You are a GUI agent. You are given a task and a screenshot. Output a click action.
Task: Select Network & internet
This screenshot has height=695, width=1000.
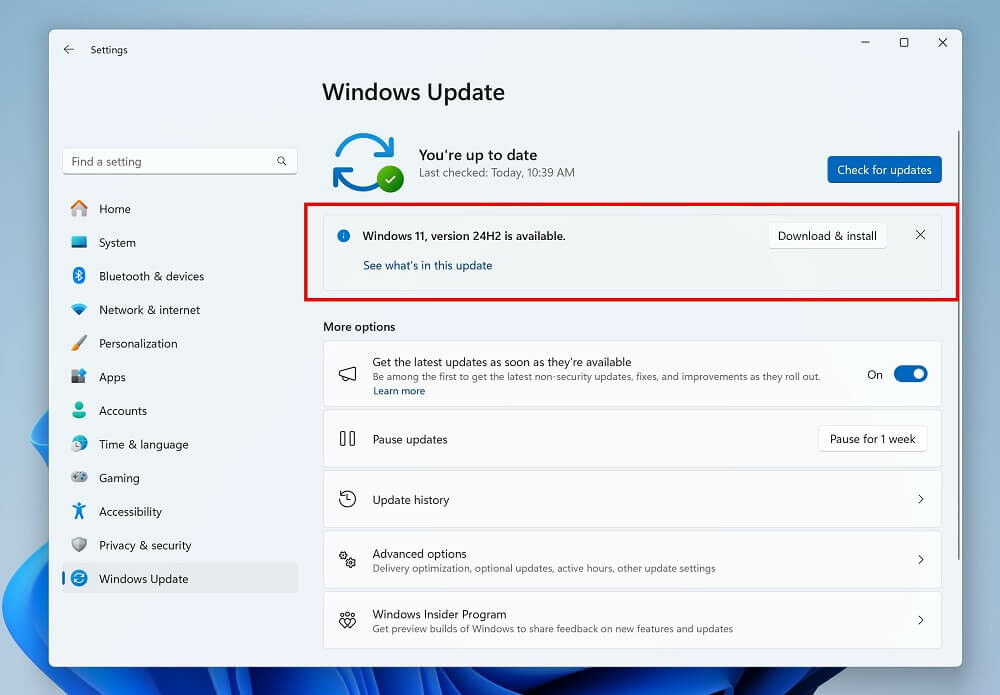tap(180, 310)
